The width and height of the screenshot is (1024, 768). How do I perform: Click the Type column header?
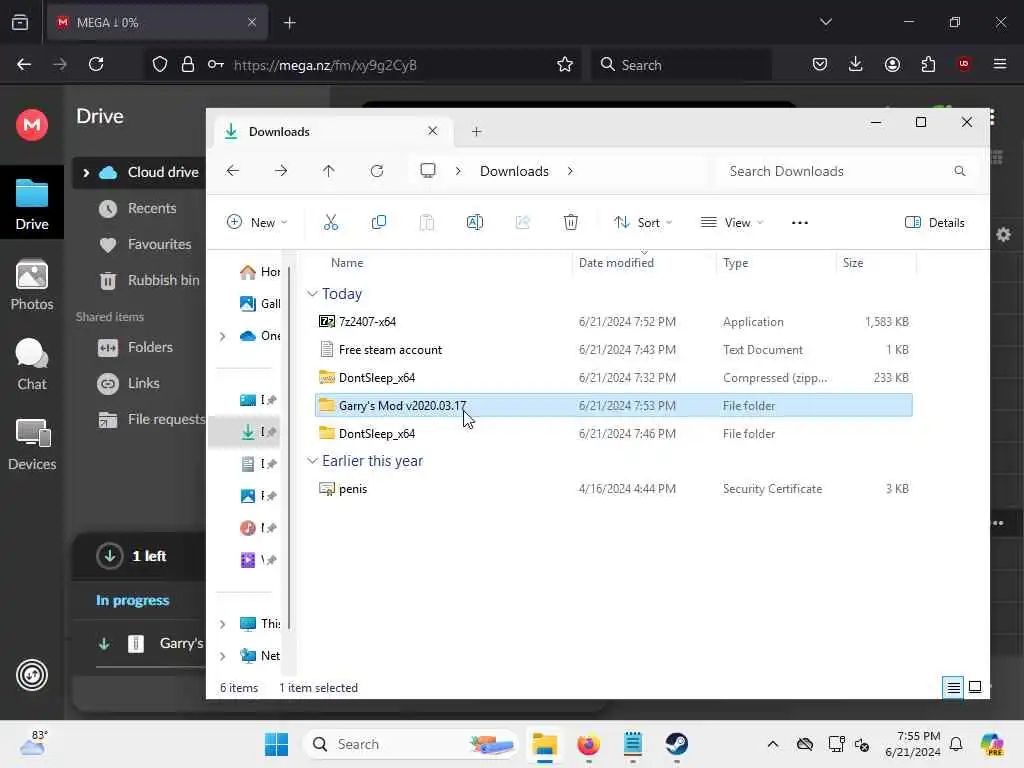pos(735,263)
